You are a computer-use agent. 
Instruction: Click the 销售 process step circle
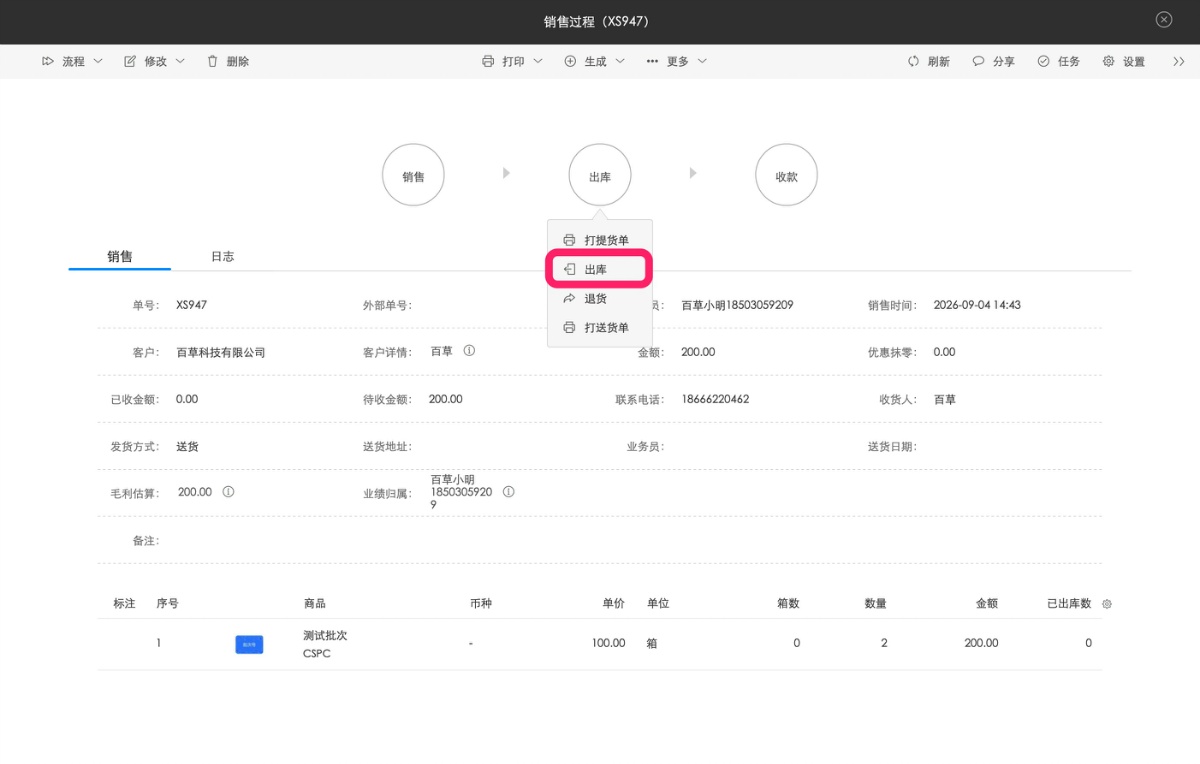coord(413,175)
